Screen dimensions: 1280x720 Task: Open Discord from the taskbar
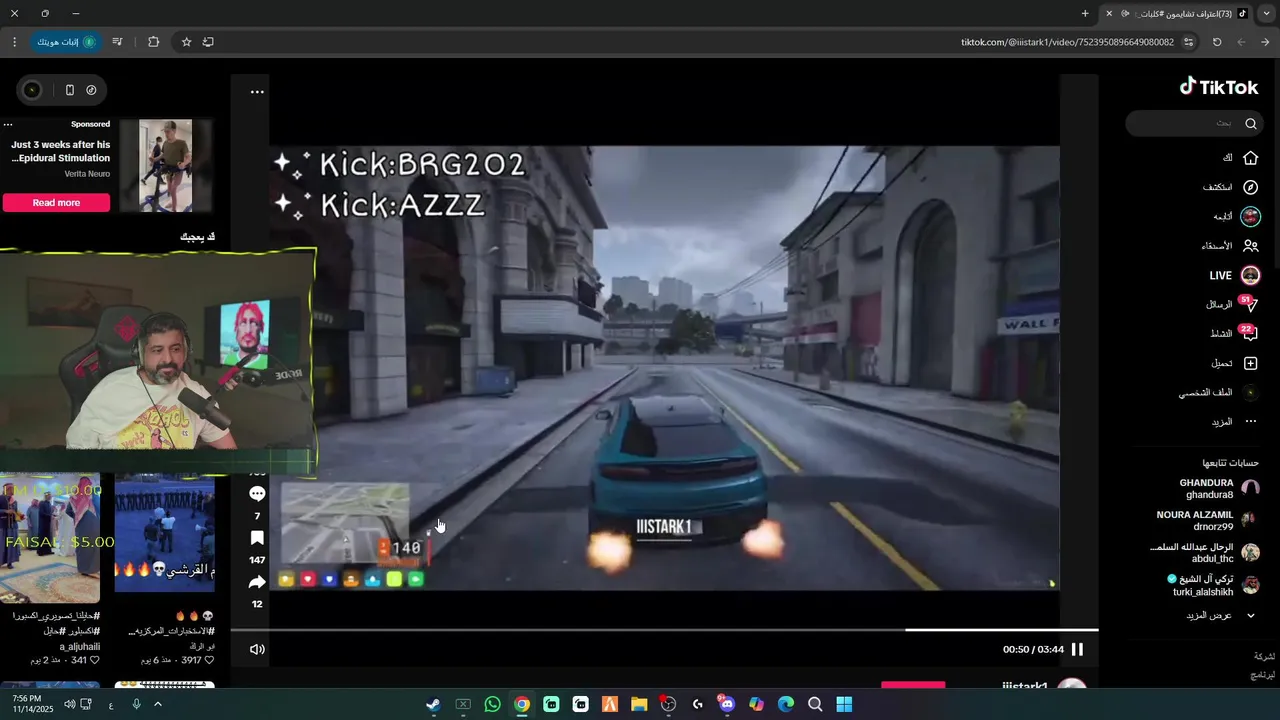(x=727, y=704)
